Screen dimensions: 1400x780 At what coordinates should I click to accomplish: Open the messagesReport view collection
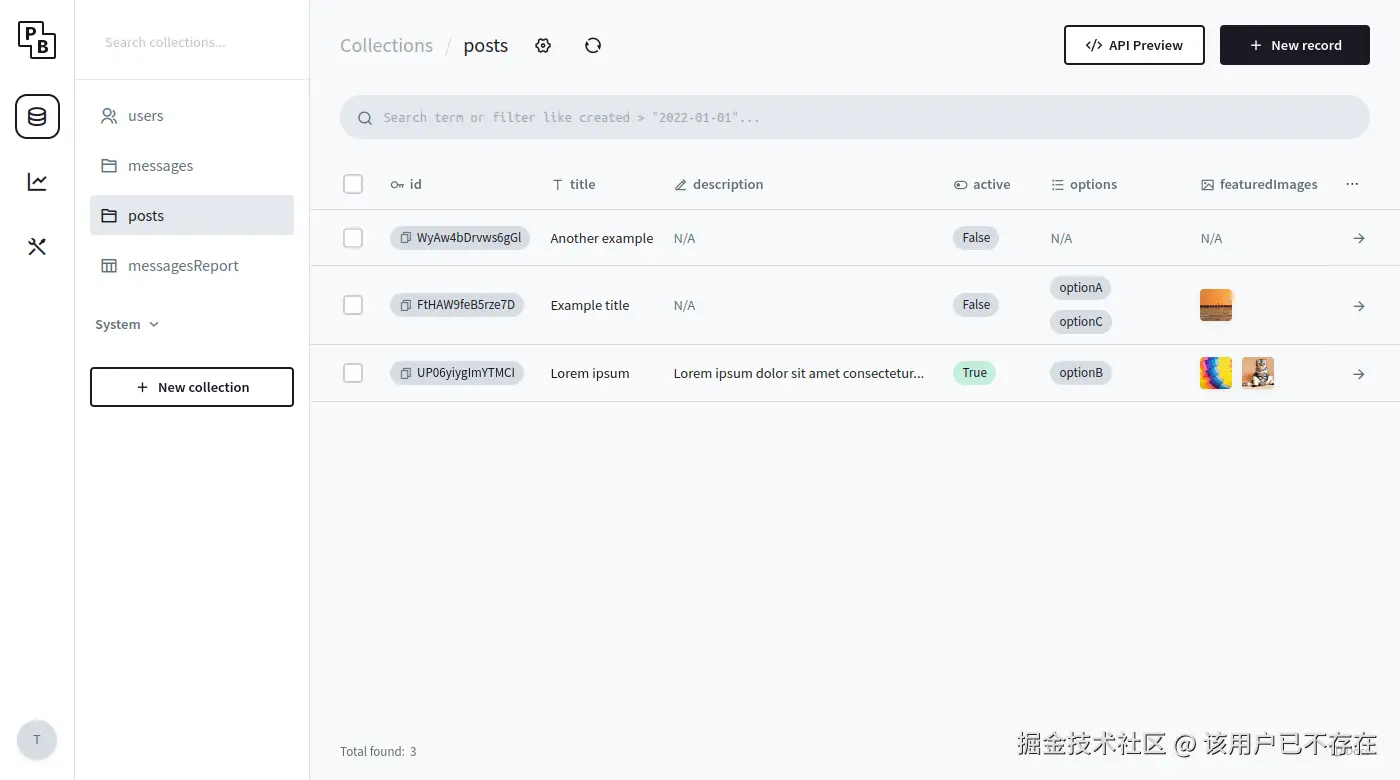coord(192,266)
